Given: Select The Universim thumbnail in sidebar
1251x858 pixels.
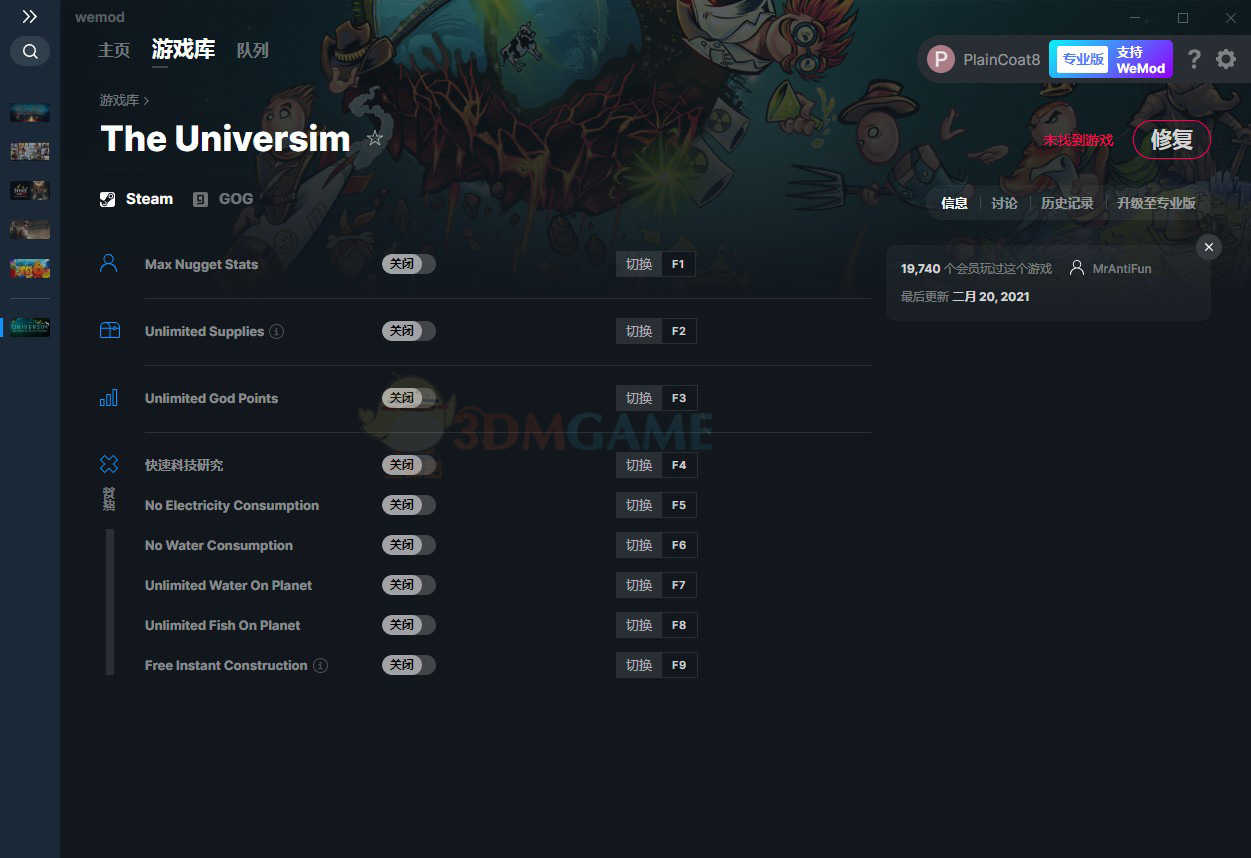Looking at the screenshot, I should [30, 327].
